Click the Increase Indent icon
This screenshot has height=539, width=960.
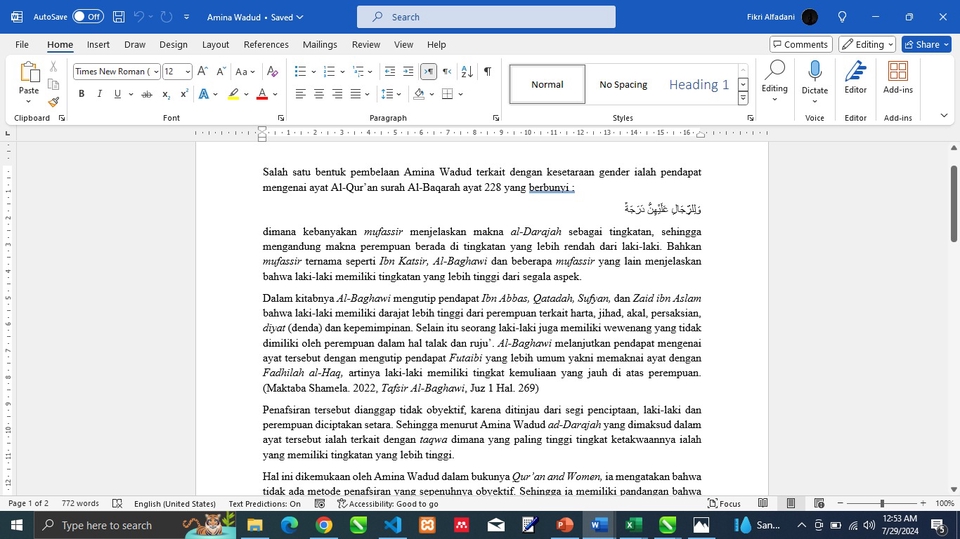coord(408,72)
